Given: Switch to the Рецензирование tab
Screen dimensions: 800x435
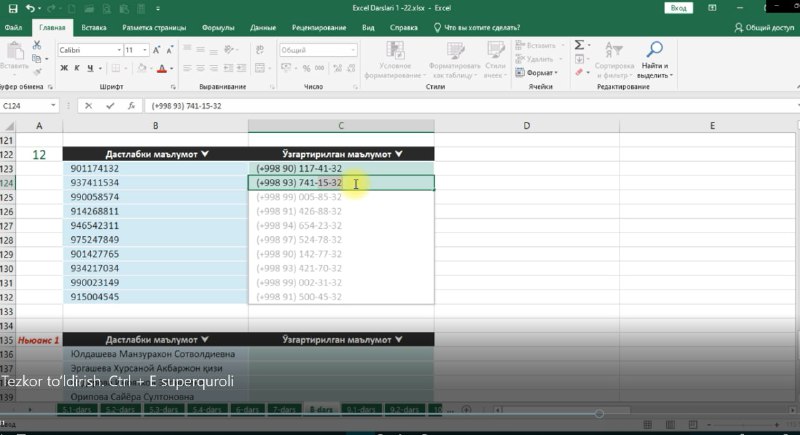Looking at the screenshot, I should click(x=319, y=28).
